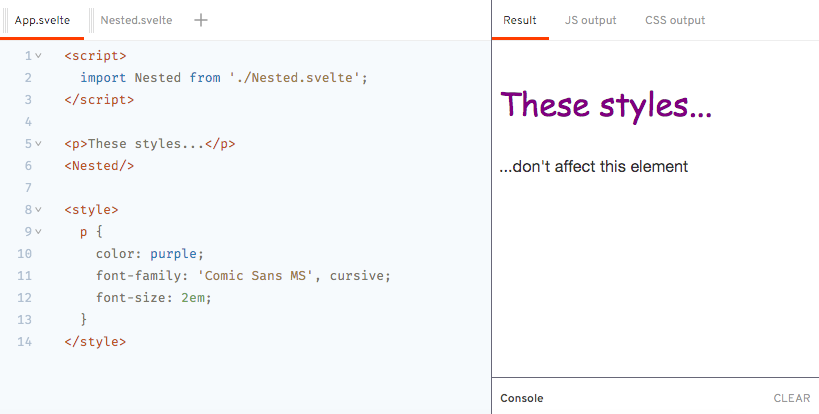The width and height of the screenshot is (819, 414).
Task: Click line number 14 in gutter
Action: [25, 342]
